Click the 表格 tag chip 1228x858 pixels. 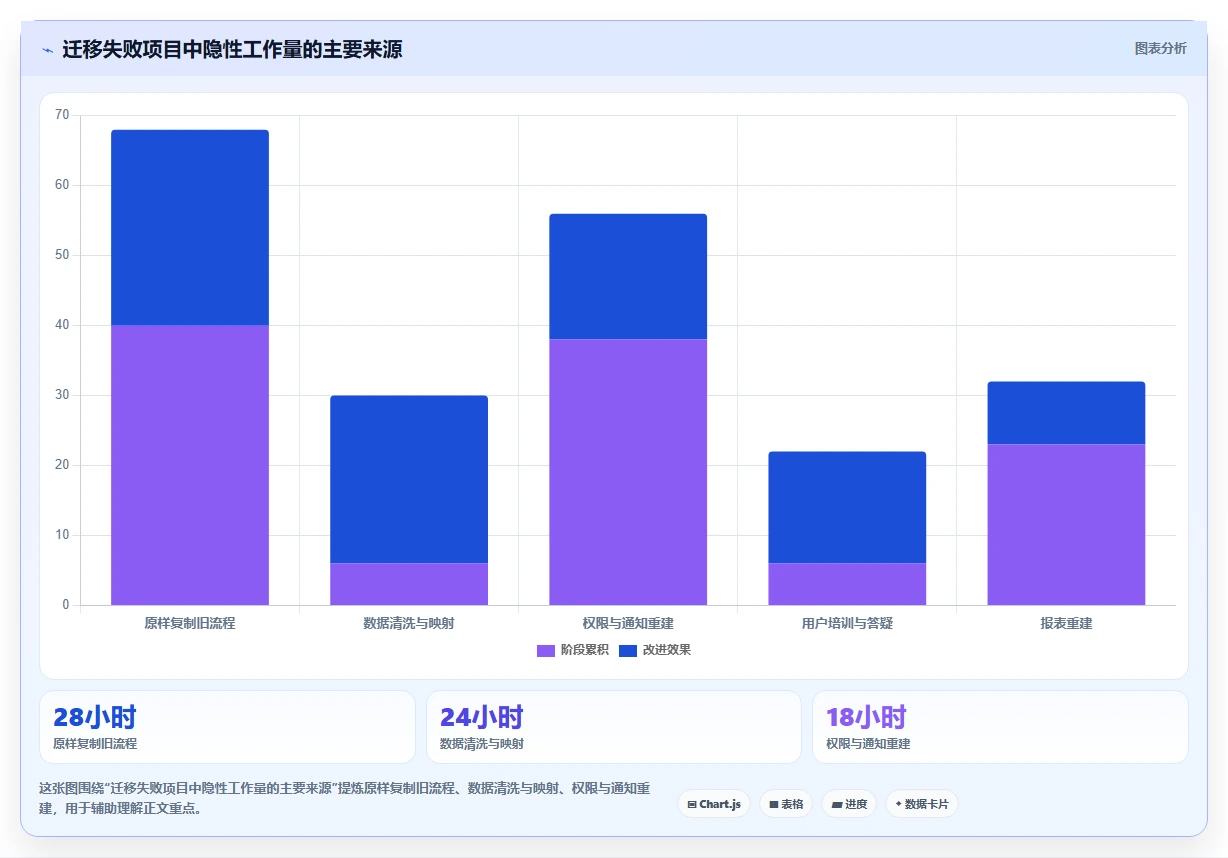786,804
